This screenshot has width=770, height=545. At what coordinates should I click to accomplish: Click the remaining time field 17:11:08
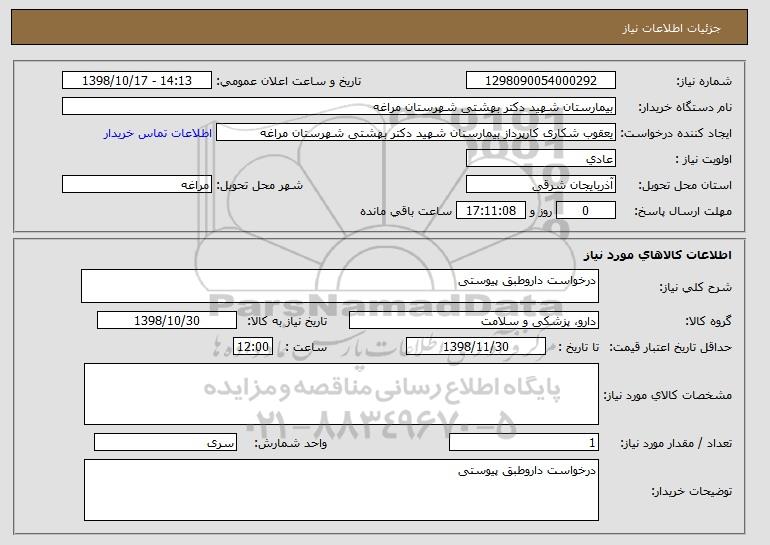pos(491,211)
